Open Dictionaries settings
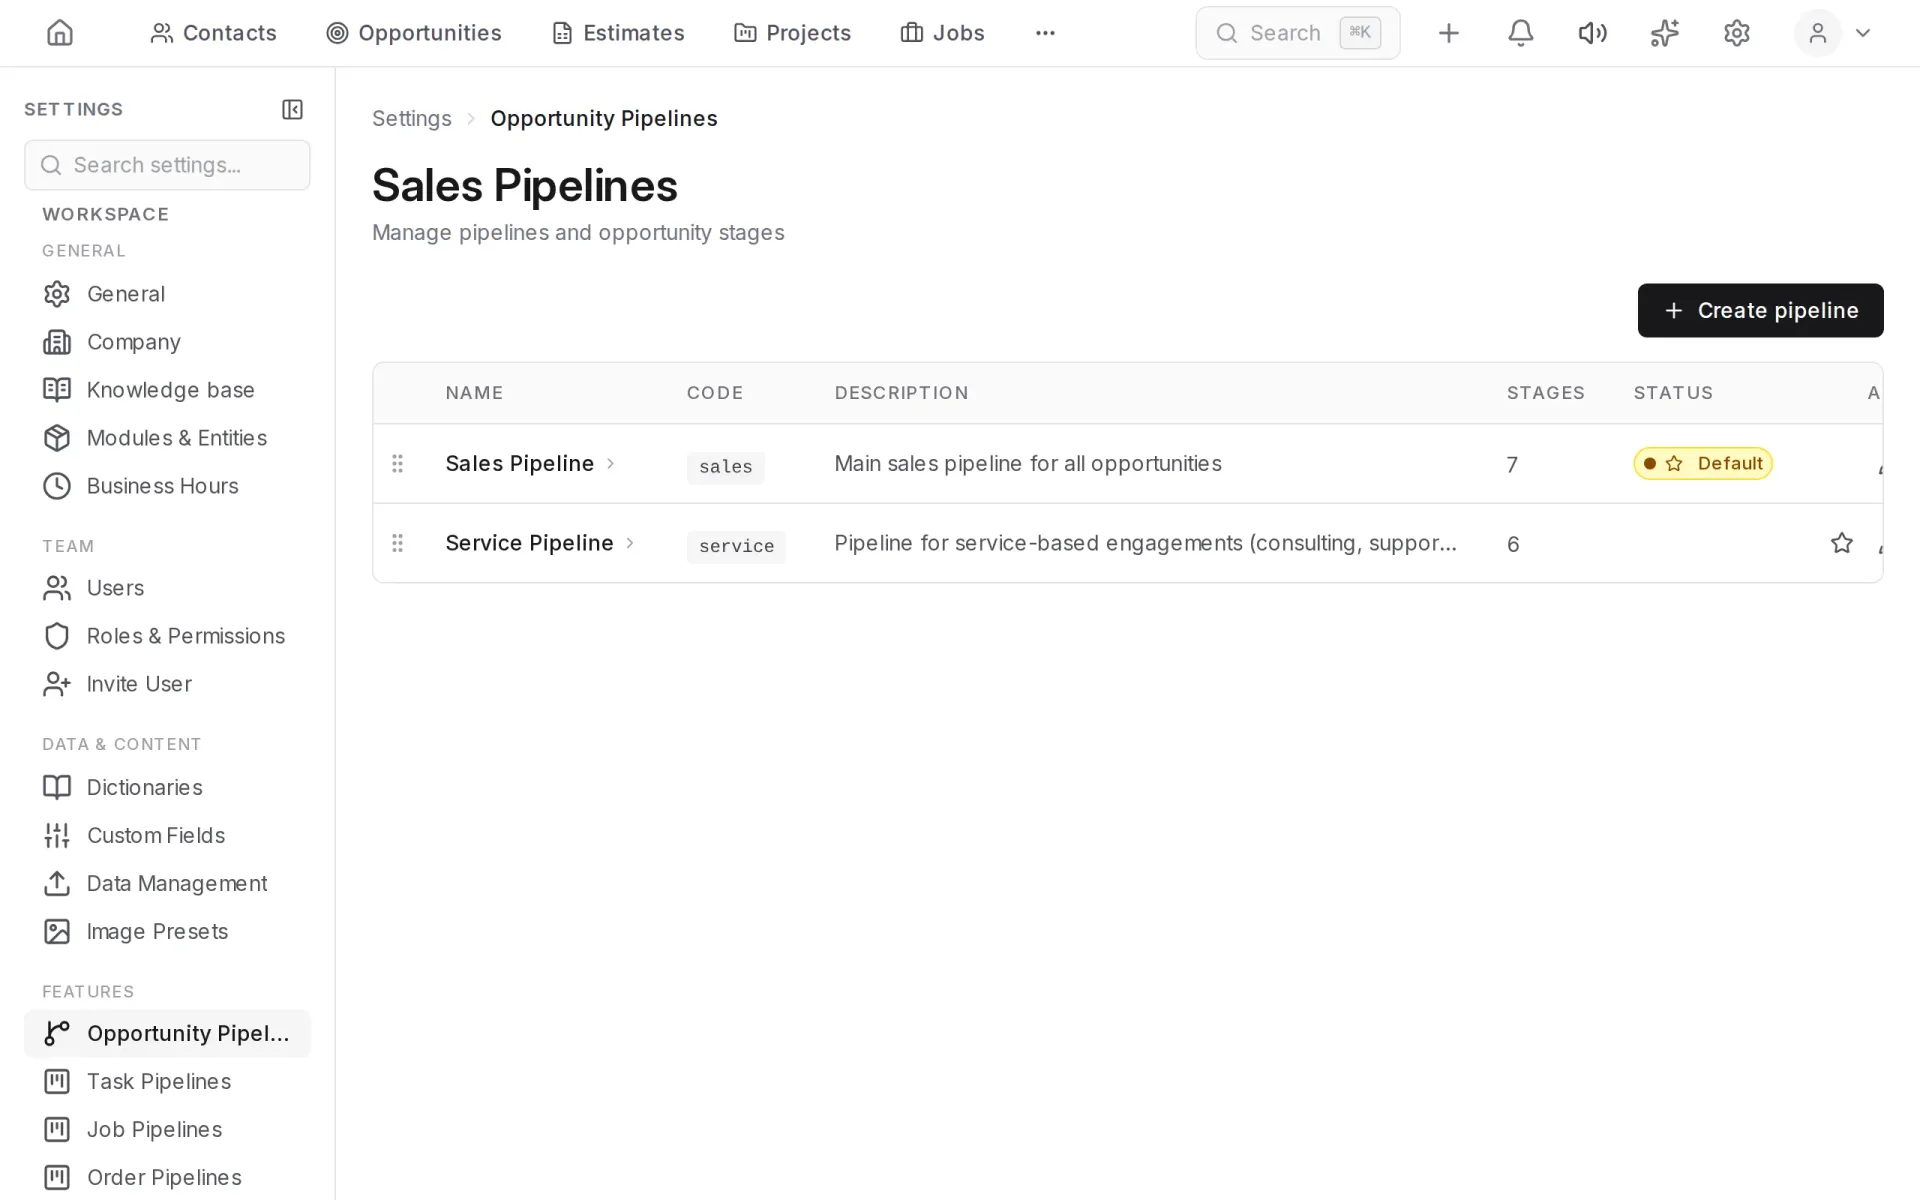This screenshot has width=1920, height=1200. pyautogui.click(x=167, y=787)
